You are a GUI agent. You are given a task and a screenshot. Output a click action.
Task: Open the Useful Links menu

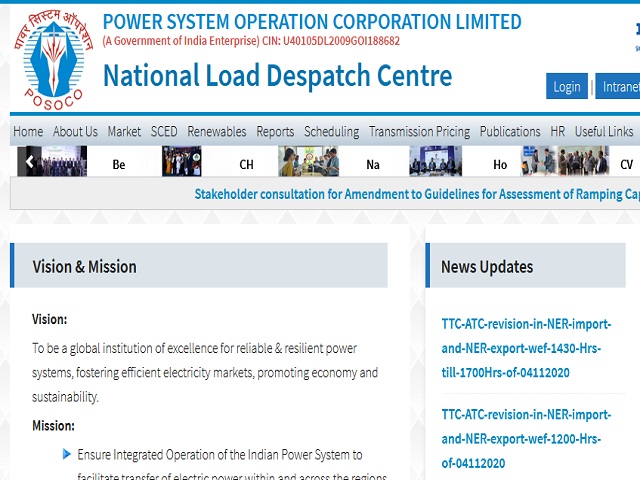pos(604,132)
